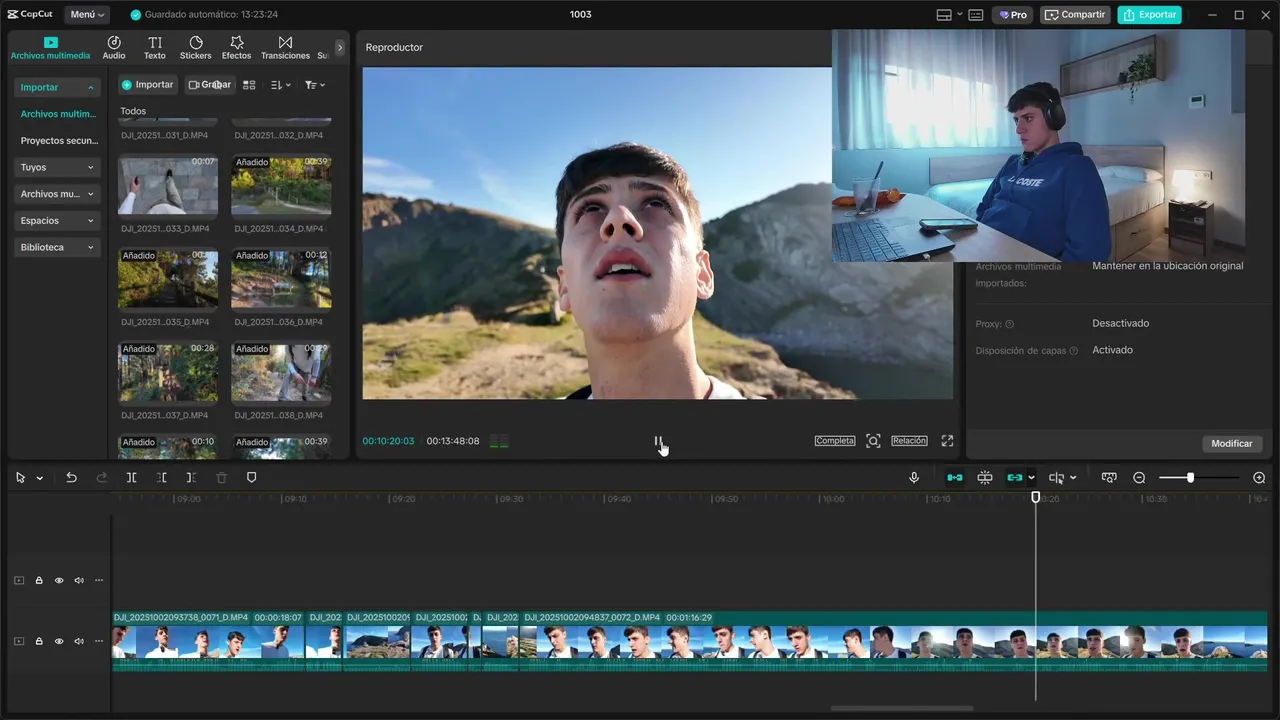1280x720 pixels.
Task: Record voiceover with the microphone icon
Action: pos(914,478)
